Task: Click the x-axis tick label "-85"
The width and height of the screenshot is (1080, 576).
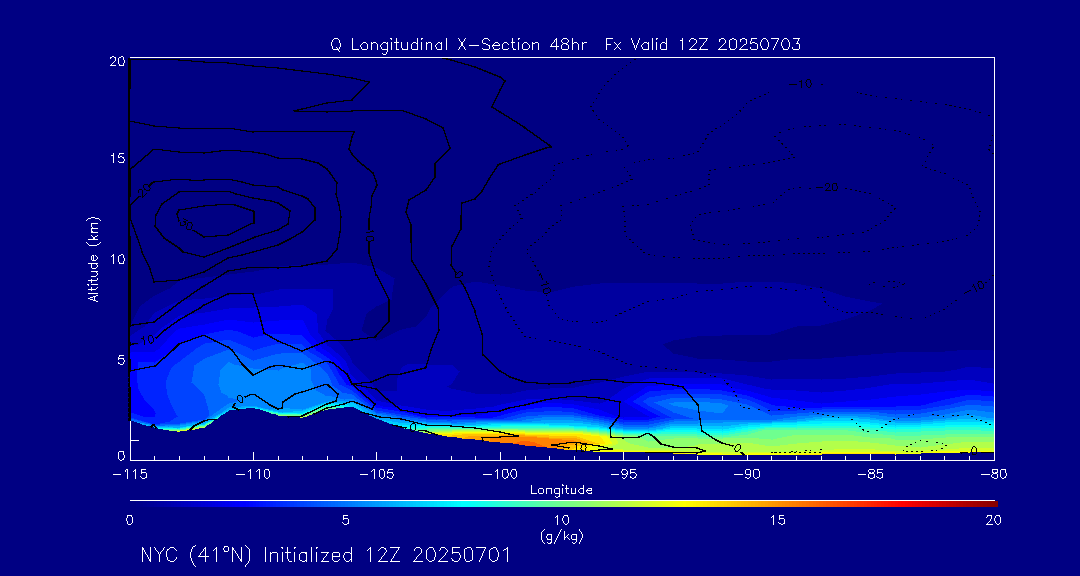Action: point(871,475)
